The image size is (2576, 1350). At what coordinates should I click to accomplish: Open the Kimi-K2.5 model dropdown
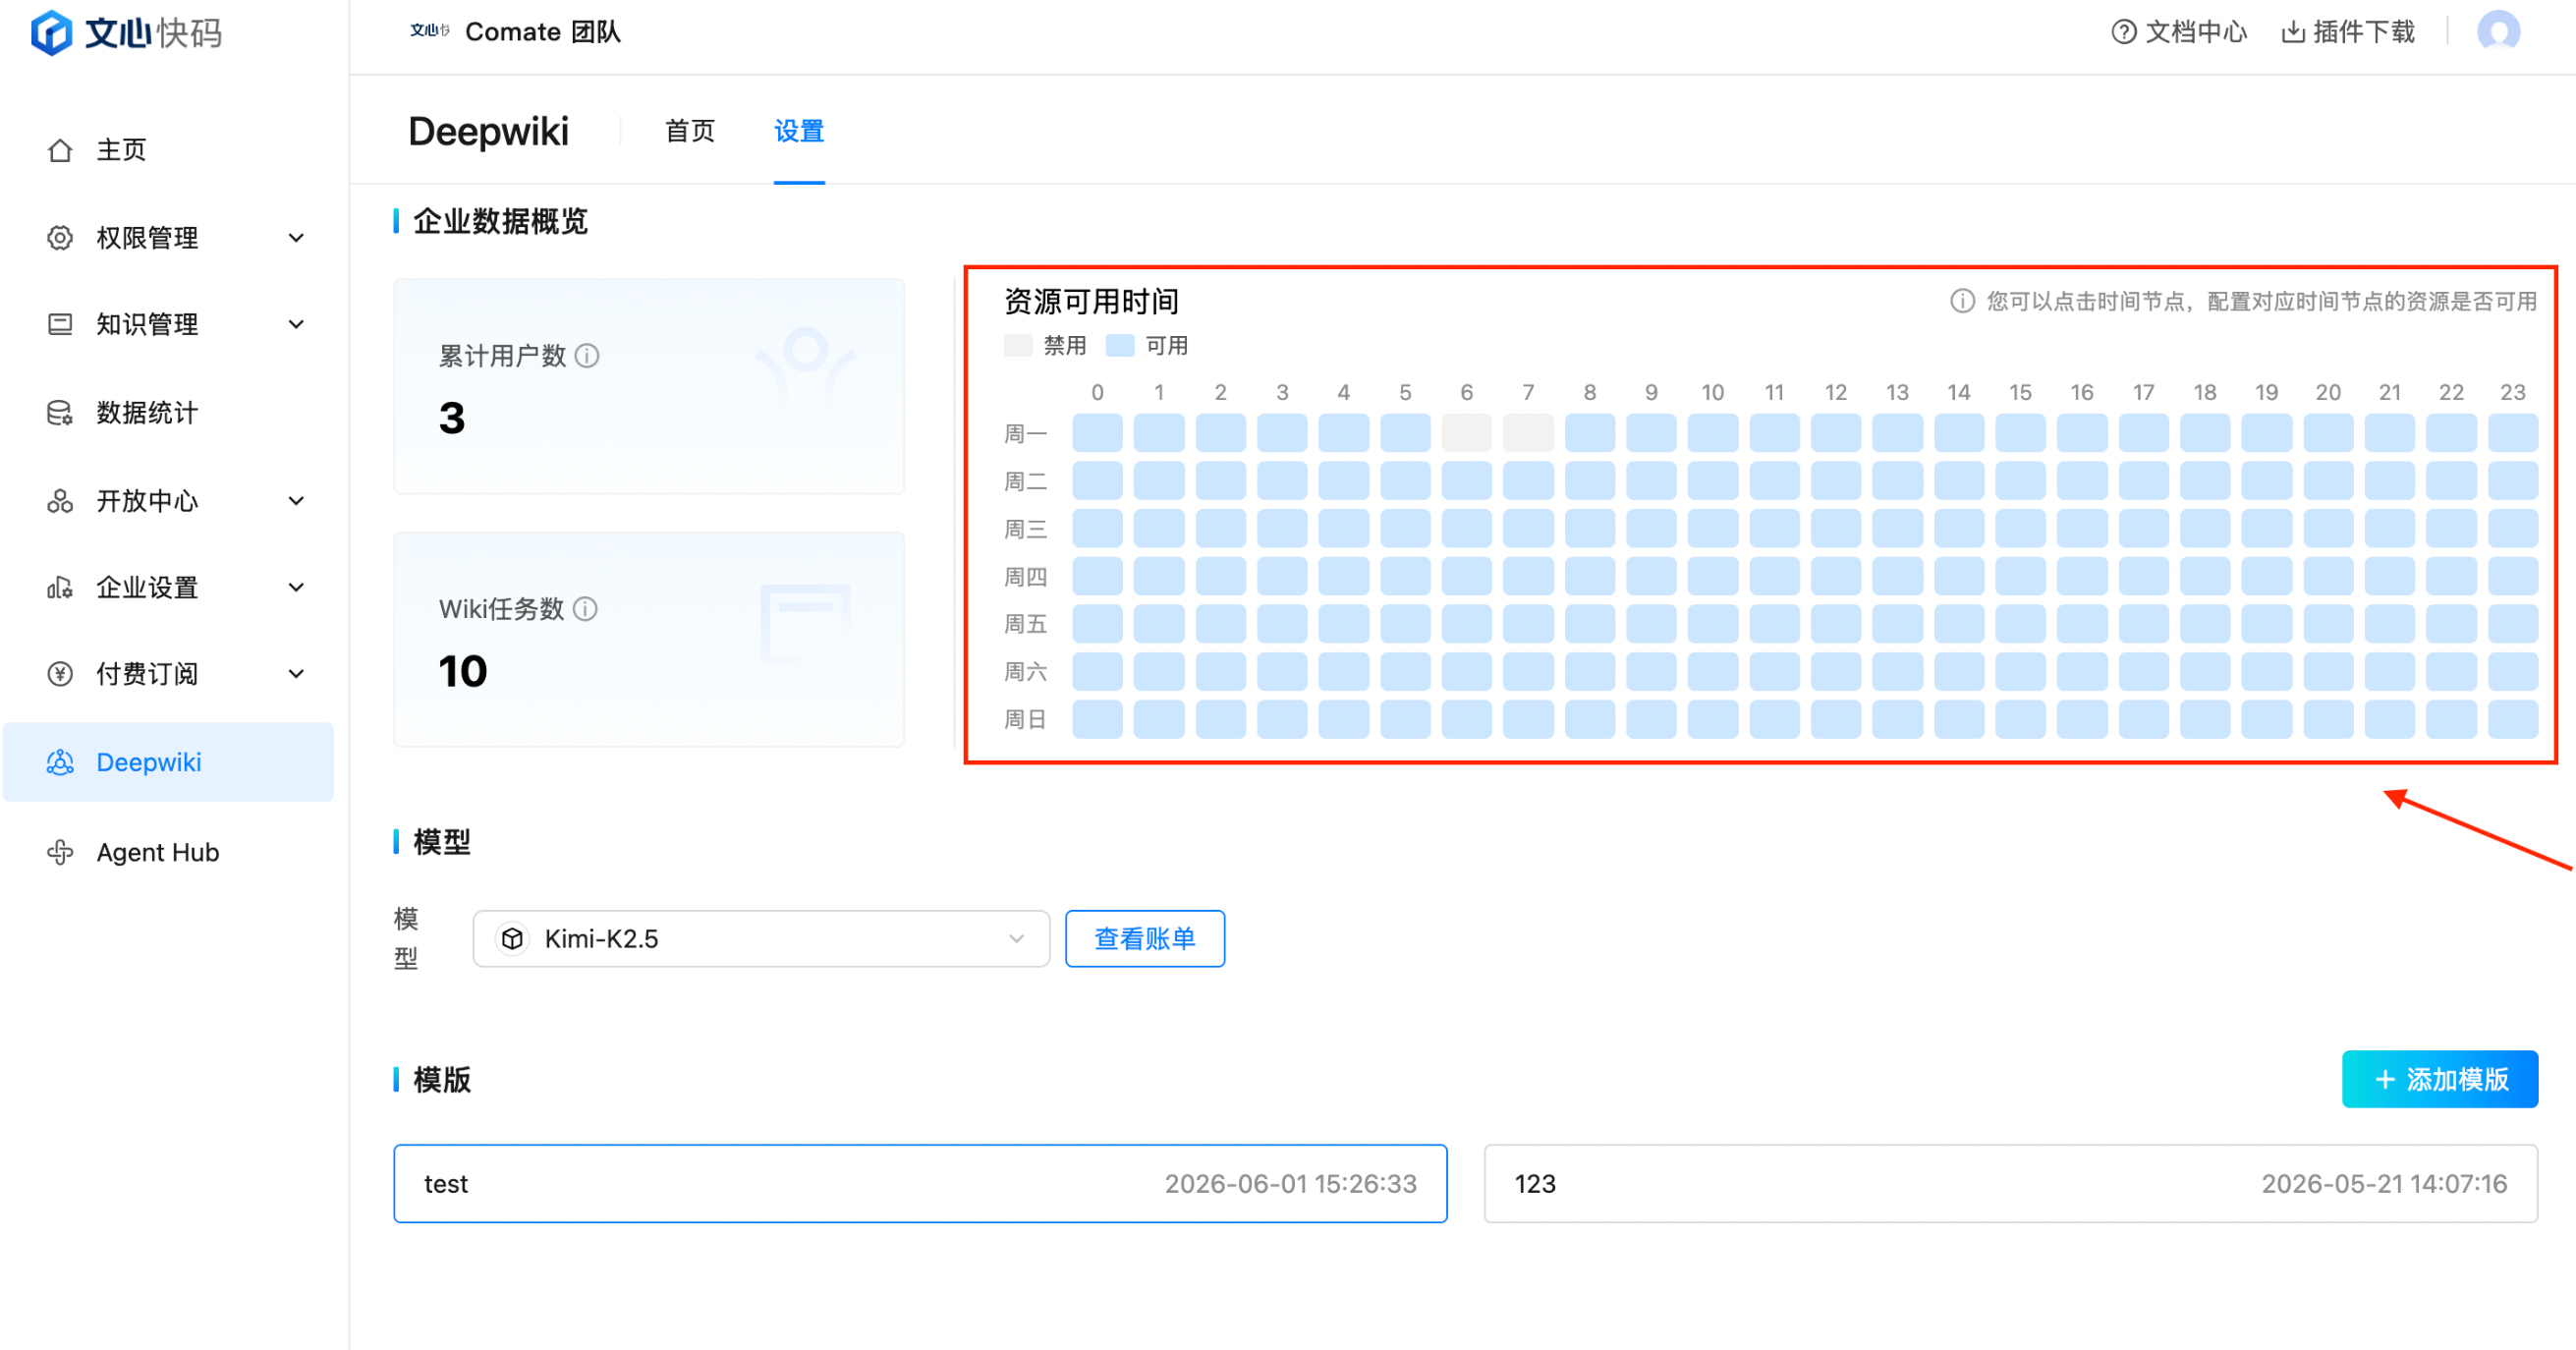tap(761, 939)
